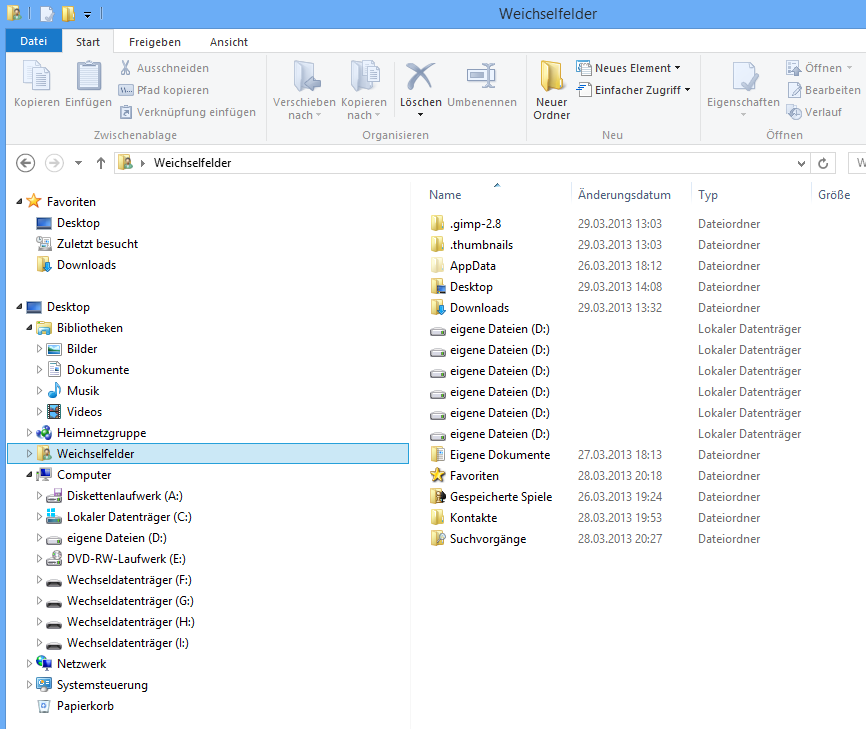This screenshot has width=866, height=729.
Task: Select the AppData folder
Action: click(x=472, y=266)
